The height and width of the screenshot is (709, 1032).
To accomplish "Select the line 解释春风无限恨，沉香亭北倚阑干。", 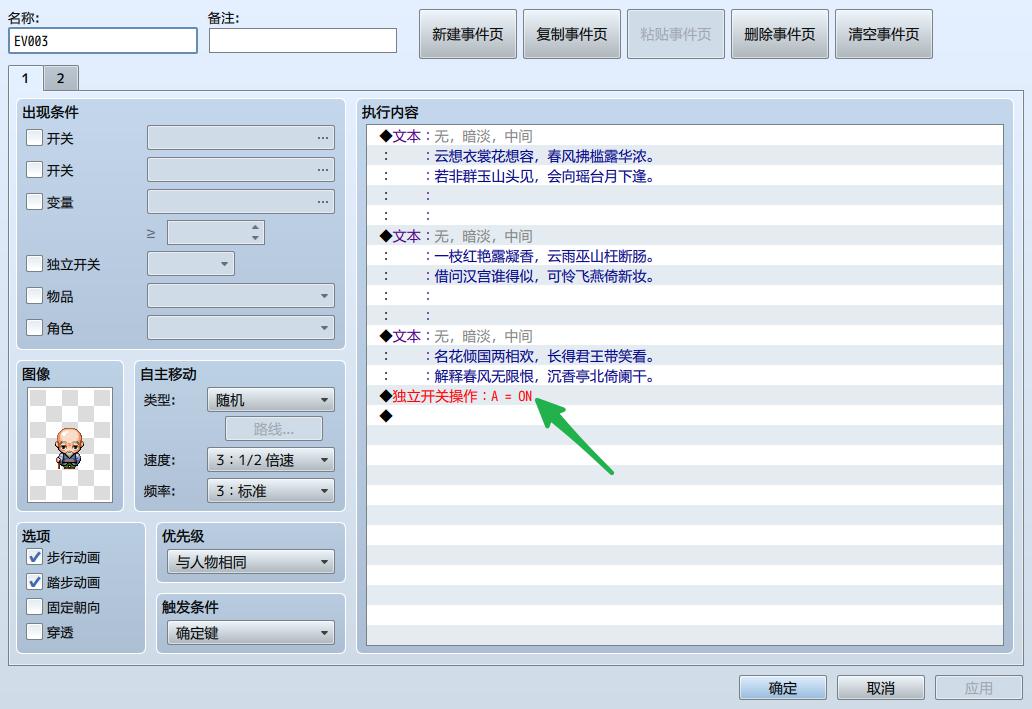I will 684,376.
